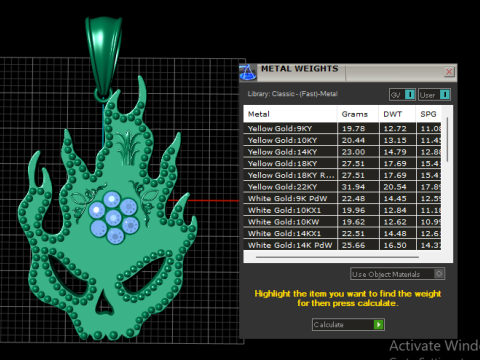The height and width of the screenshot is (360, 480).
Task: Select the pendant bail in viewport
Action: tap(104, 57)
